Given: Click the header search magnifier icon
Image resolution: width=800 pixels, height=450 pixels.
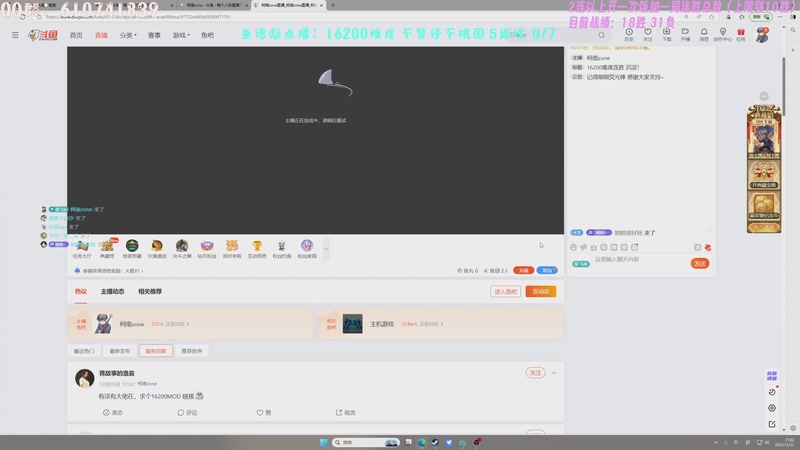Looking at the screenshot, I should (x=602, y=35).
